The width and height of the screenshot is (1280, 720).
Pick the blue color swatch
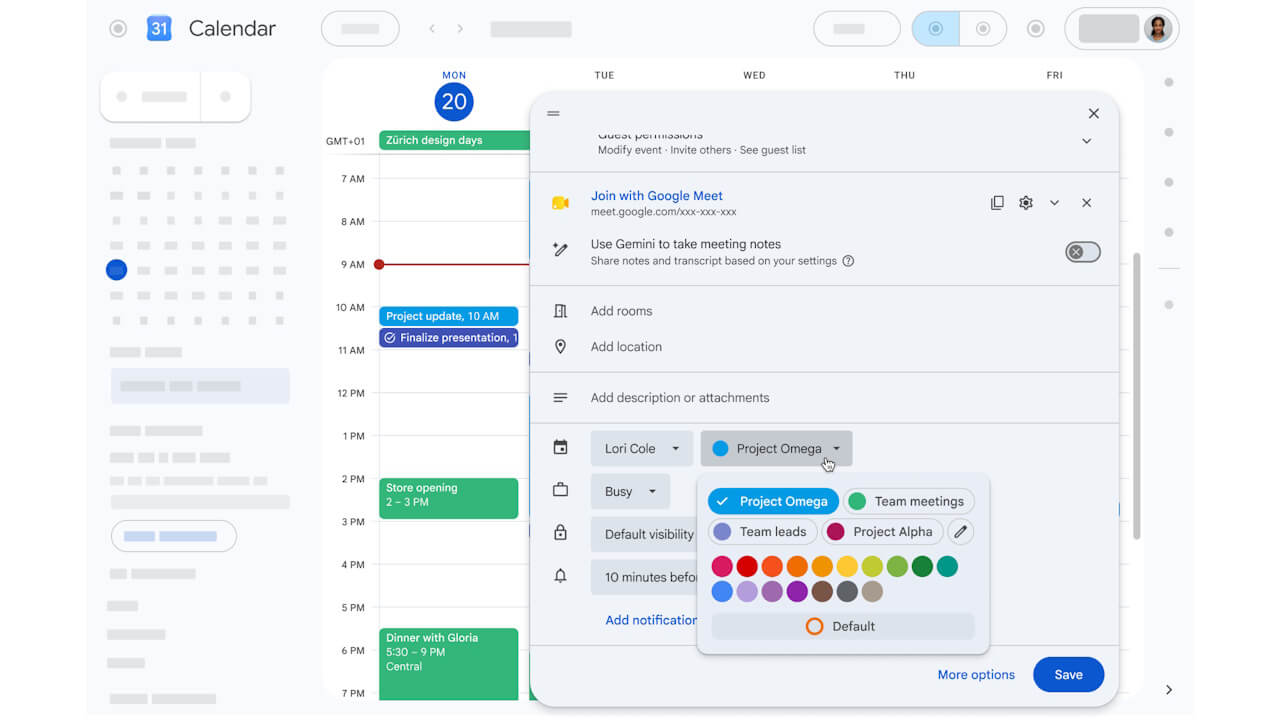[722, 592]
